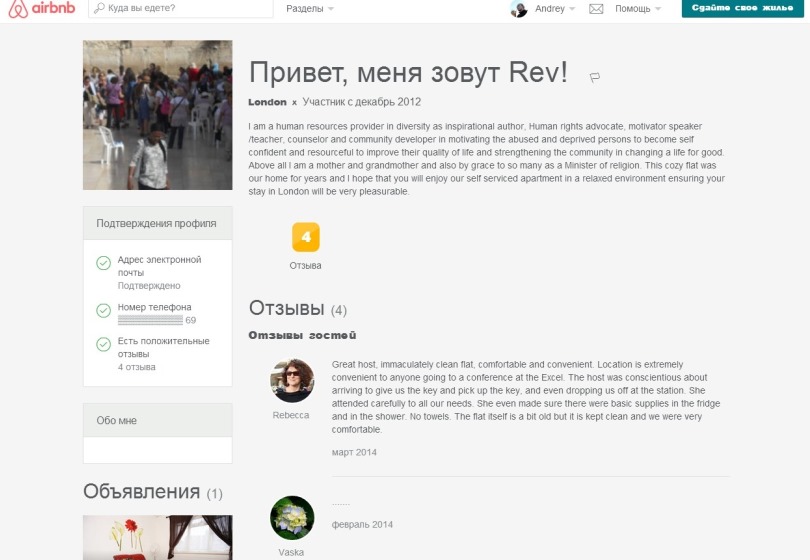
Task: Click the 'Участник с декабрь 2012' text
Action: point(362,102)
